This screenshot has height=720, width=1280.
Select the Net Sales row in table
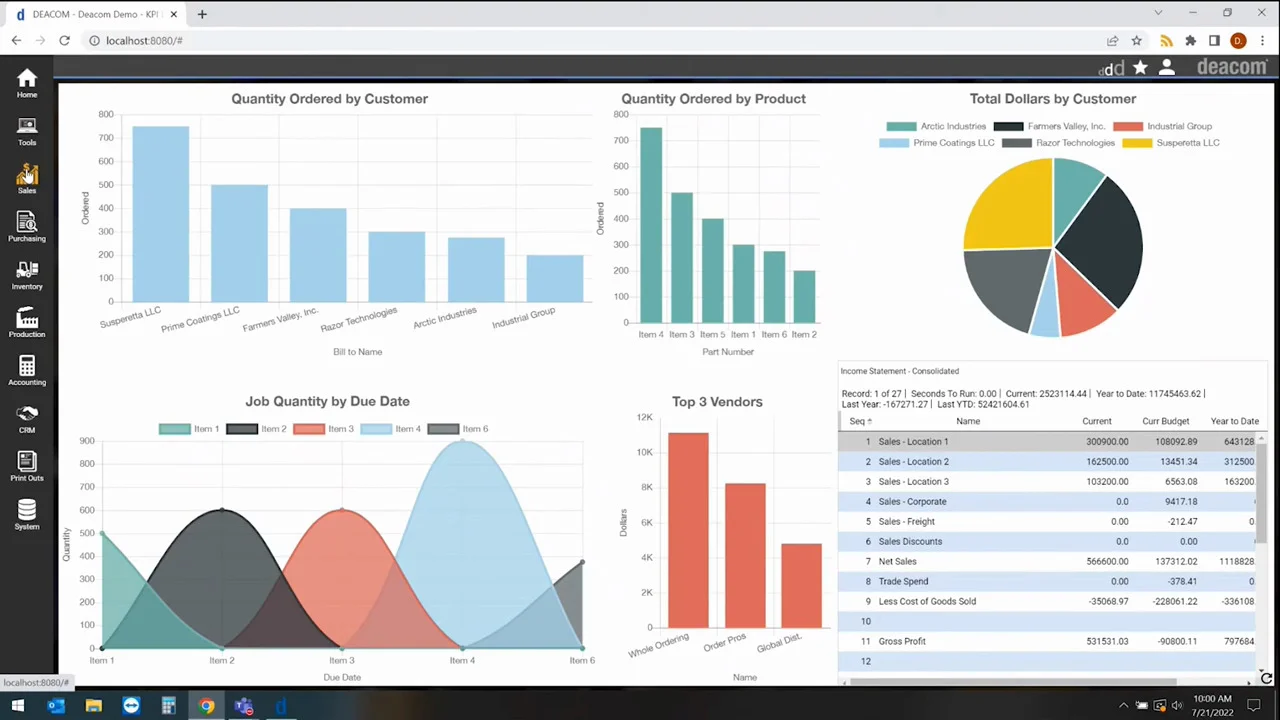897,561
